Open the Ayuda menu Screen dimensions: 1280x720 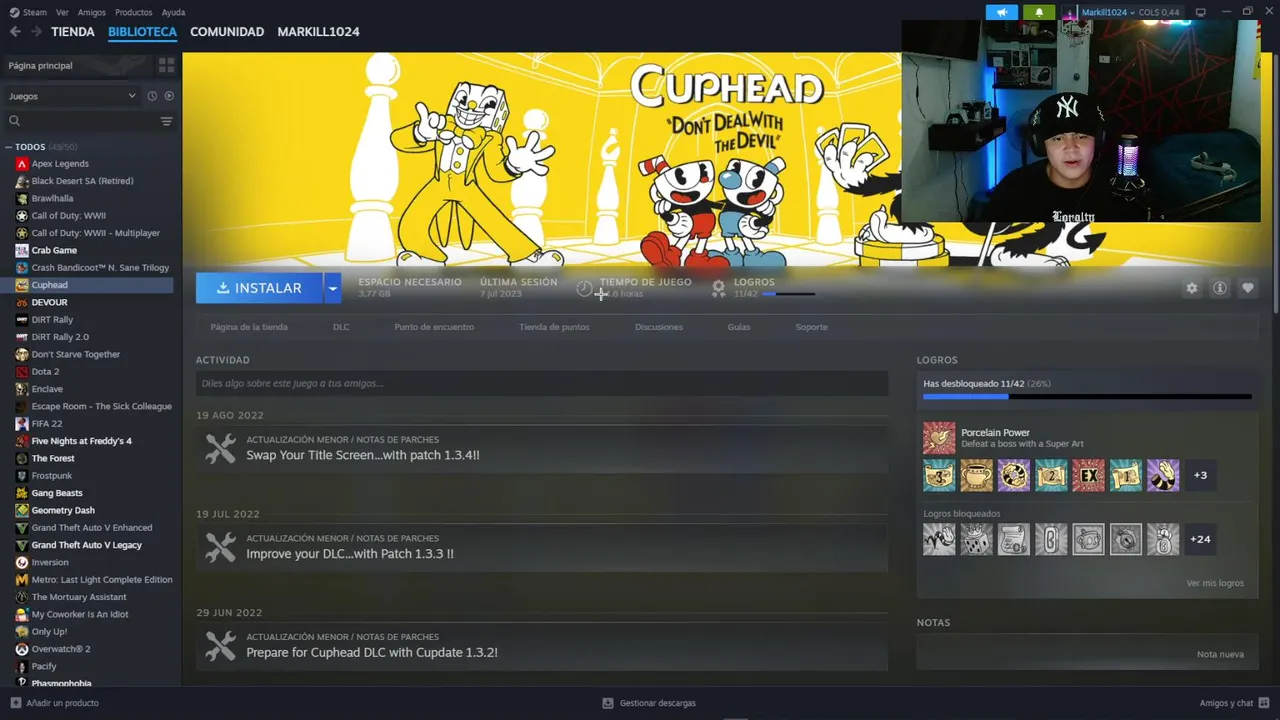click(173, 12)
